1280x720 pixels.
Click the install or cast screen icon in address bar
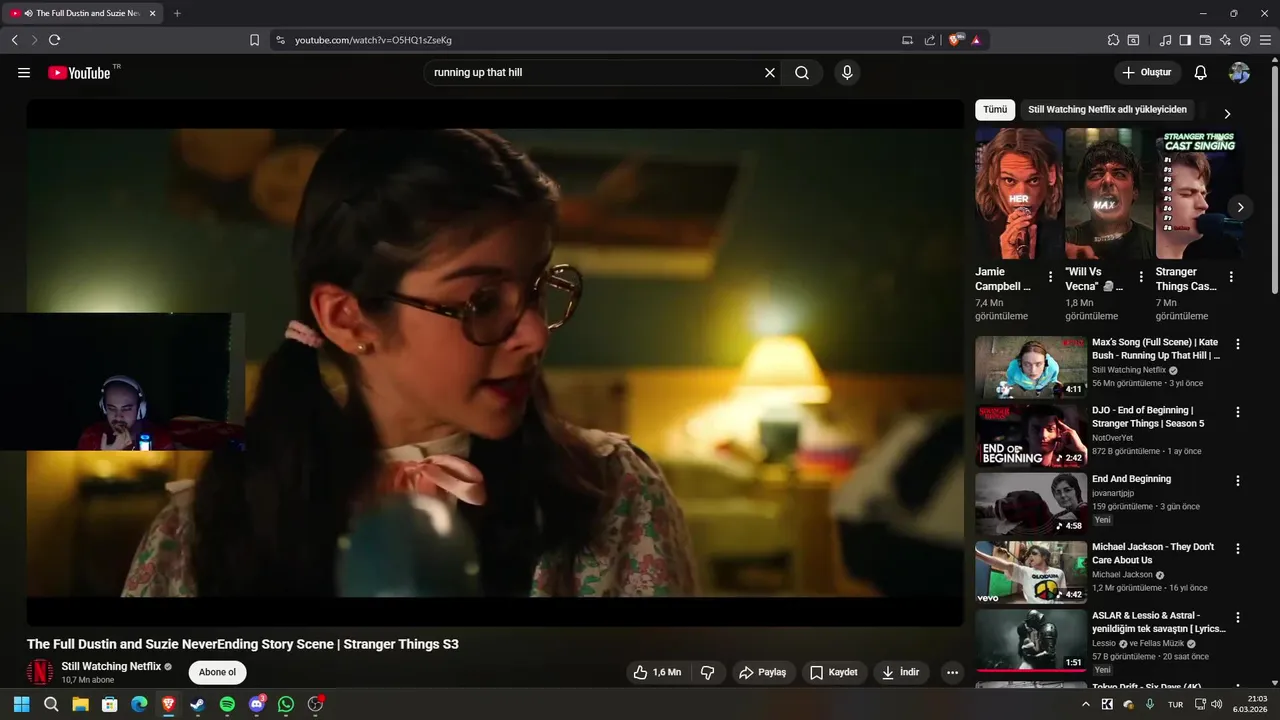coord(907,40)
